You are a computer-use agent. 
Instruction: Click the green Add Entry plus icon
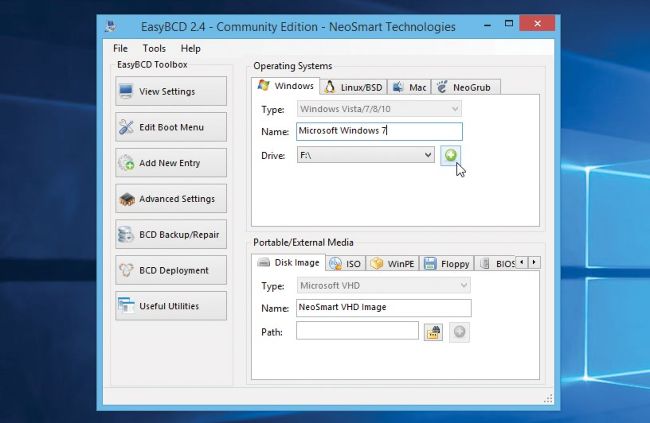tap(451, 155)
